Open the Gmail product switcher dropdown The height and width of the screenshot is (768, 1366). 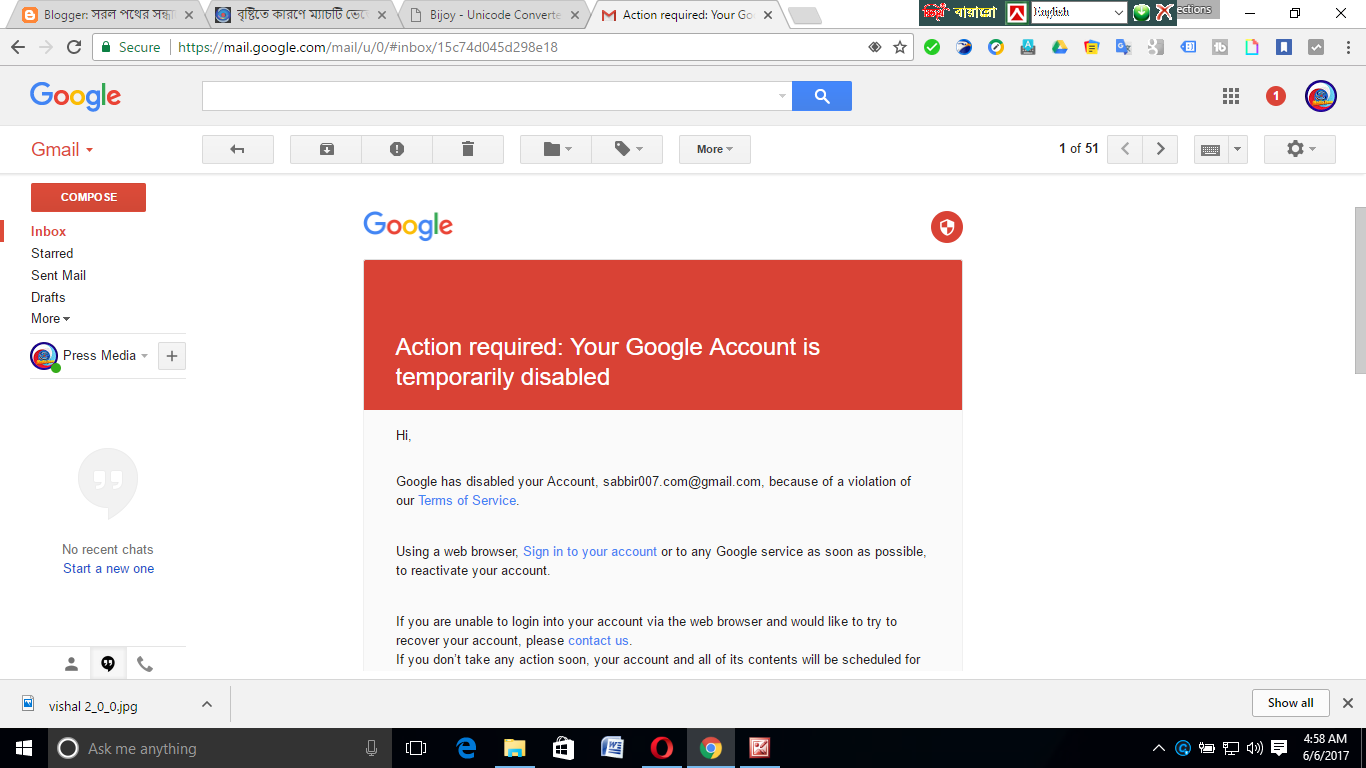[62, 149]
